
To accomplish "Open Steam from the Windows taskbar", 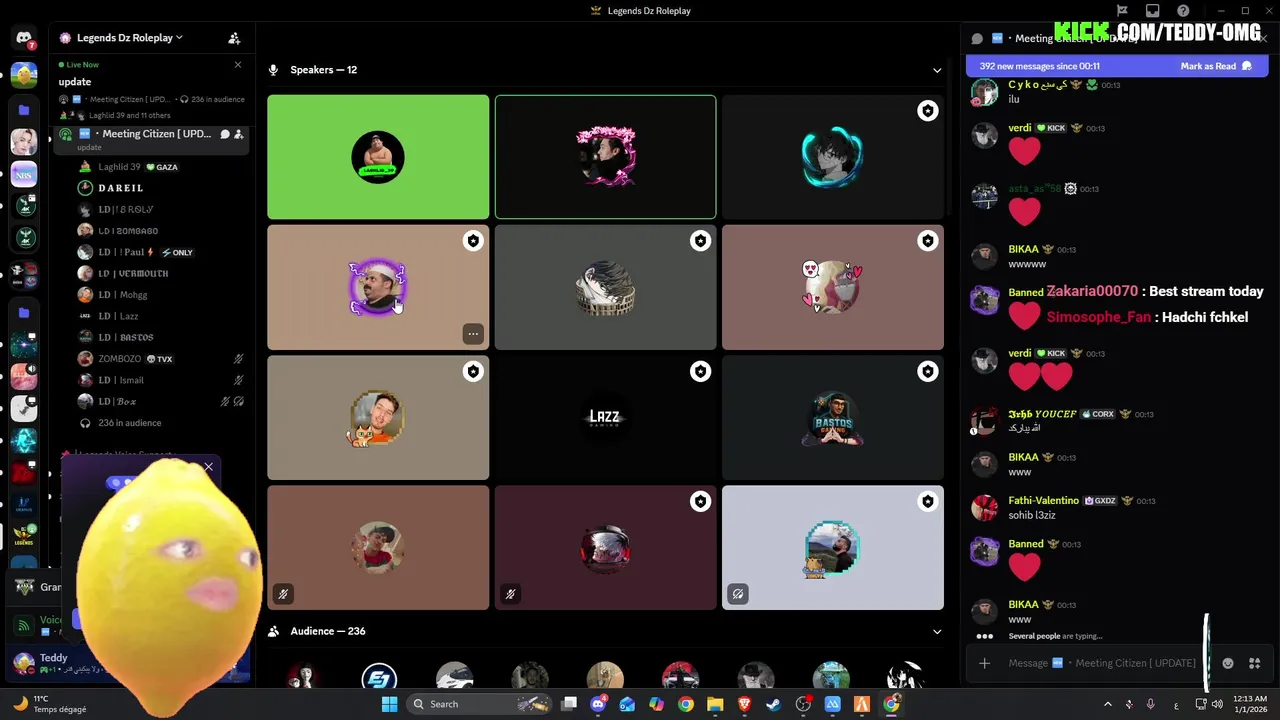I will (x=773, y=704).
